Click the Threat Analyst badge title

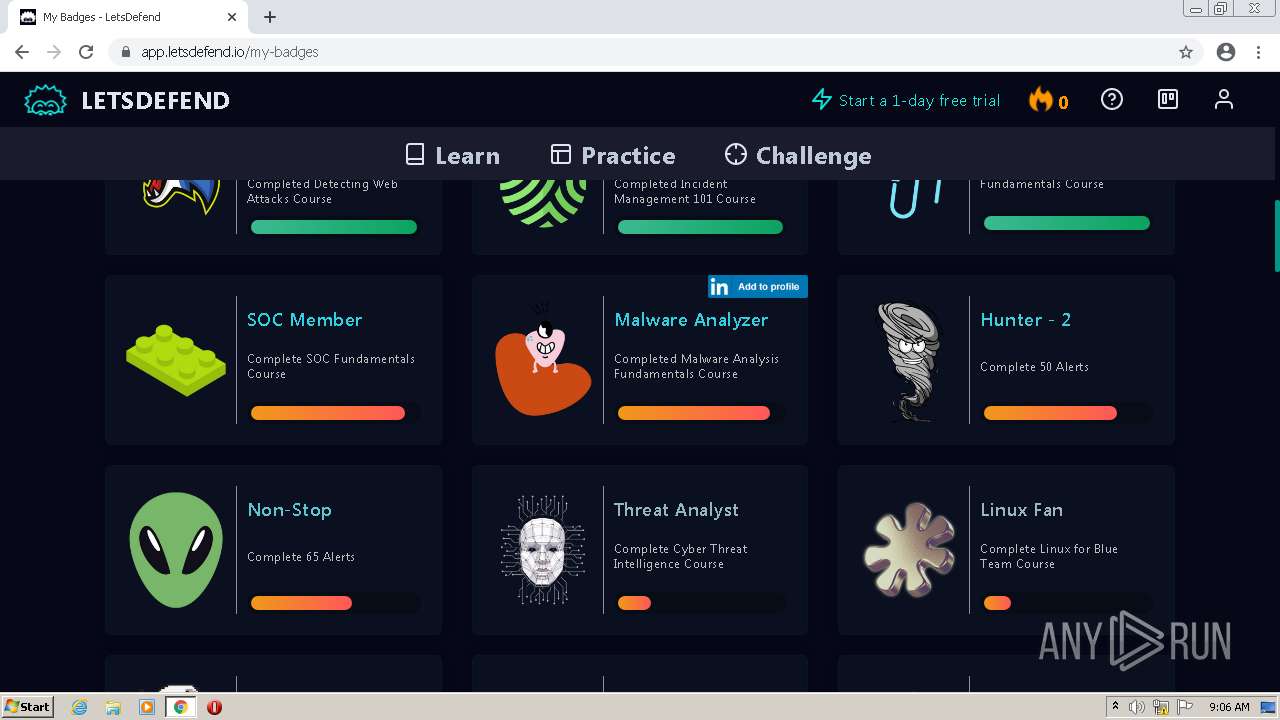pos(676,510)
